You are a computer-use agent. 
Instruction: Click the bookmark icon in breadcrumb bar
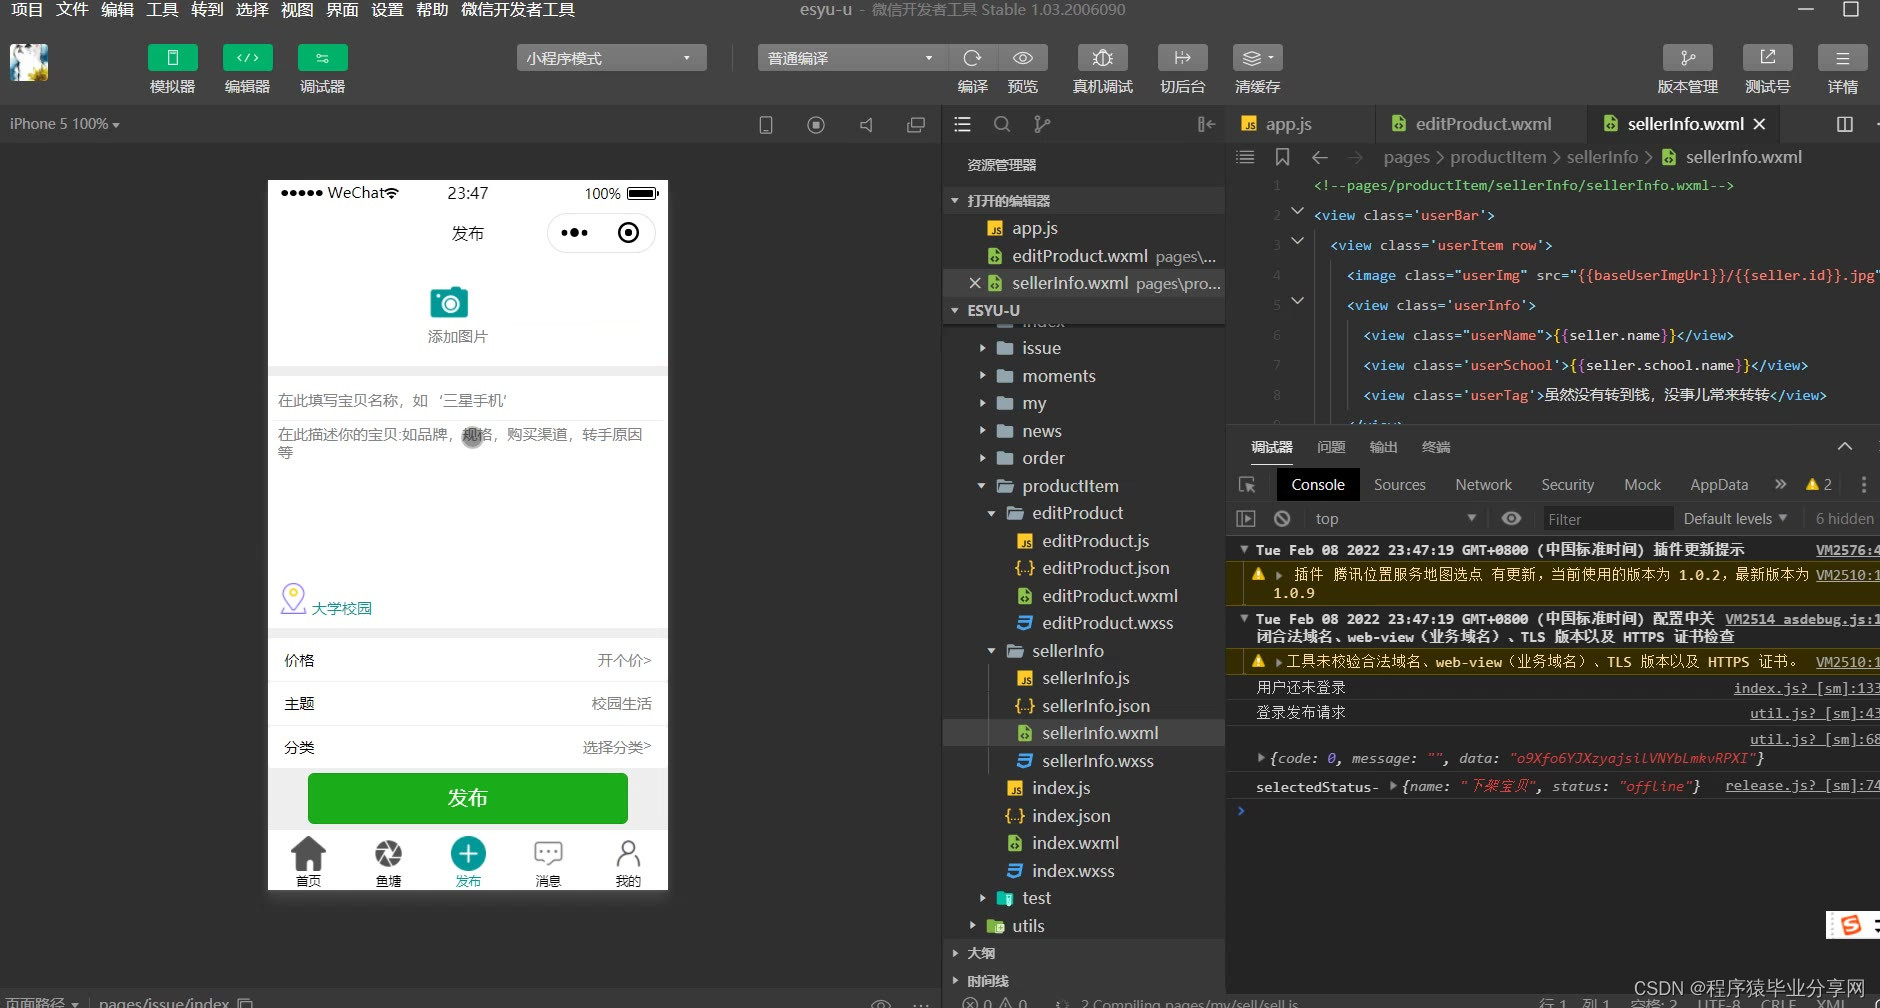pos(1282,157)
